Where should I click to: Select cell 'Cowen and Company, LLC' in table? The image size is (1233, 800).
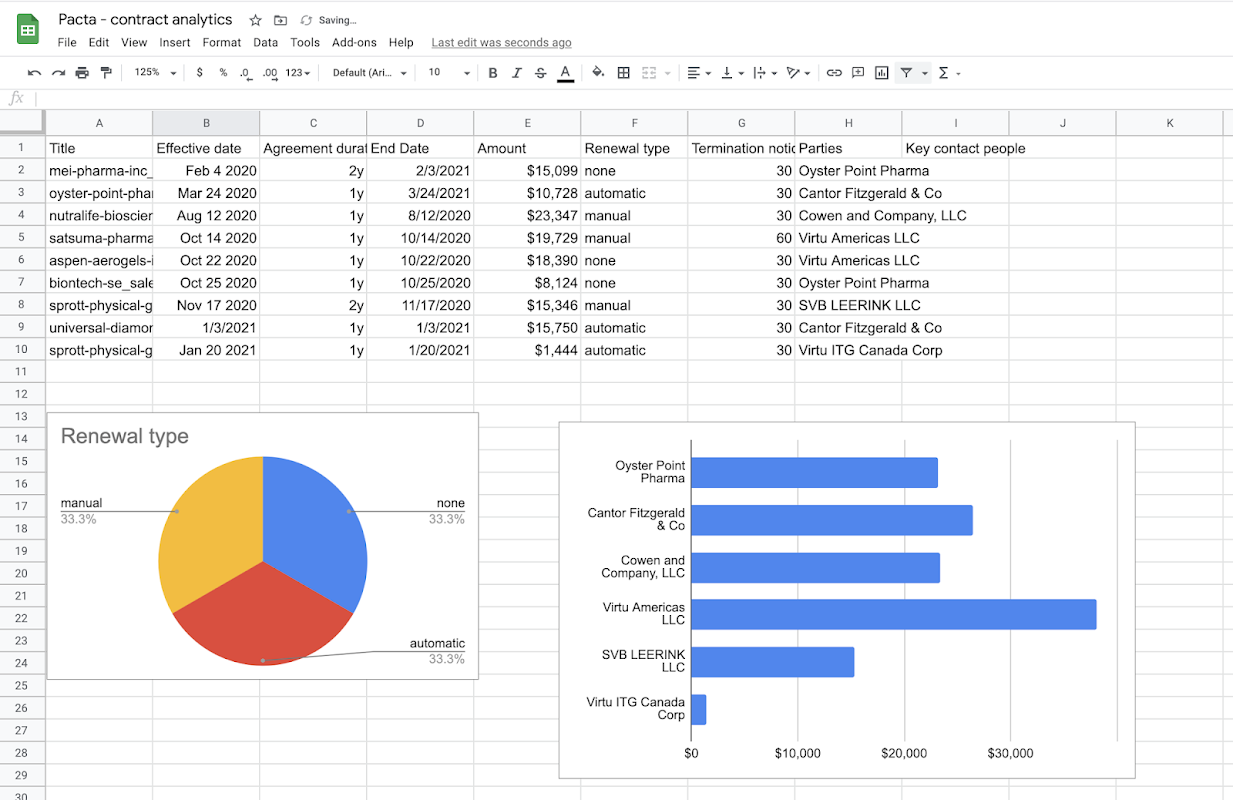[x=848, y=215]
